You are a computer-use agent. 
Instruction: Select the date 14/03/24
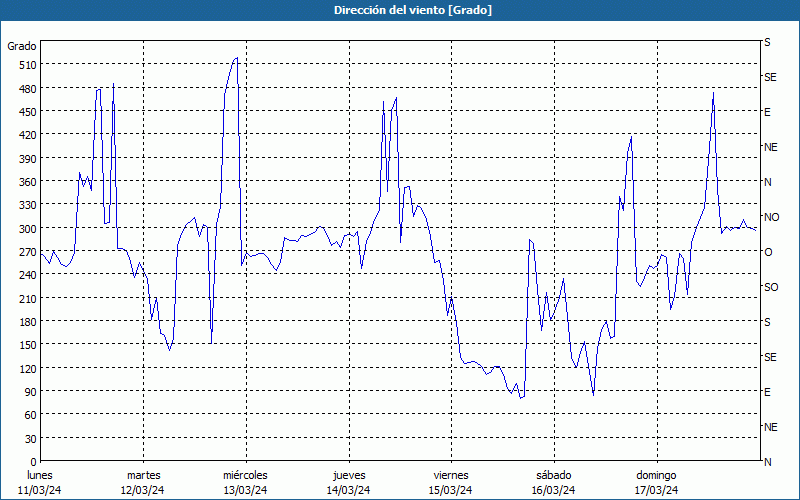tap(348, 490)
